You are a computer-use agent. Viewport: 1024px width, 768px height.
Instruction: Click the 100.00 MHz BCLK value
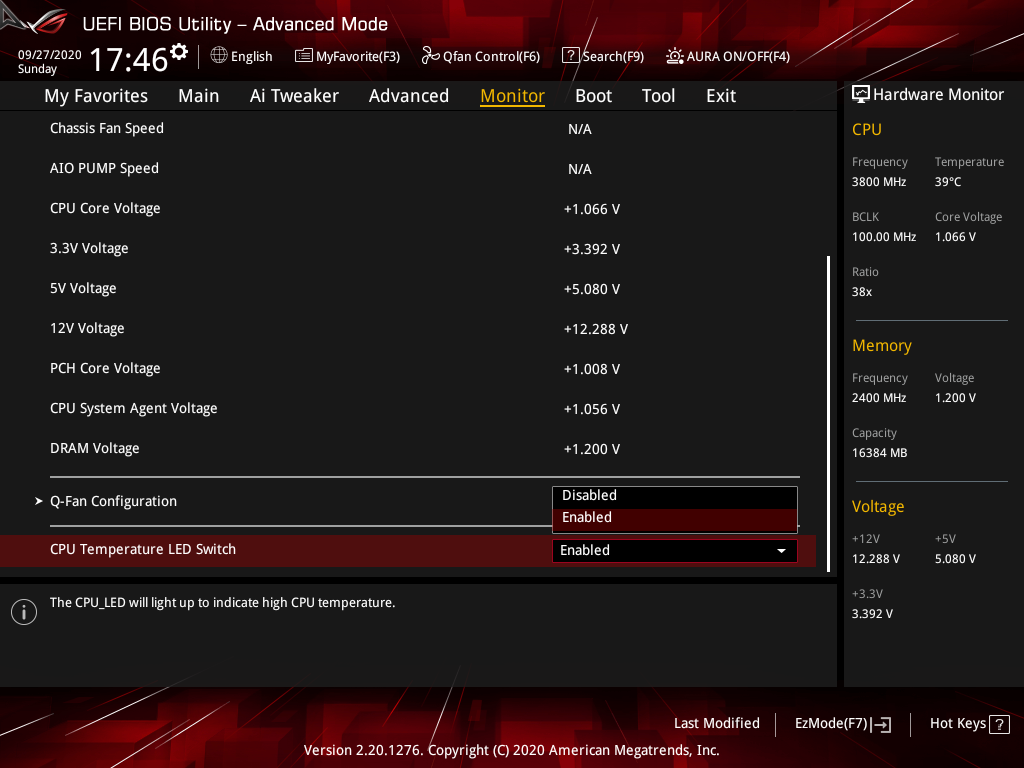884,236
